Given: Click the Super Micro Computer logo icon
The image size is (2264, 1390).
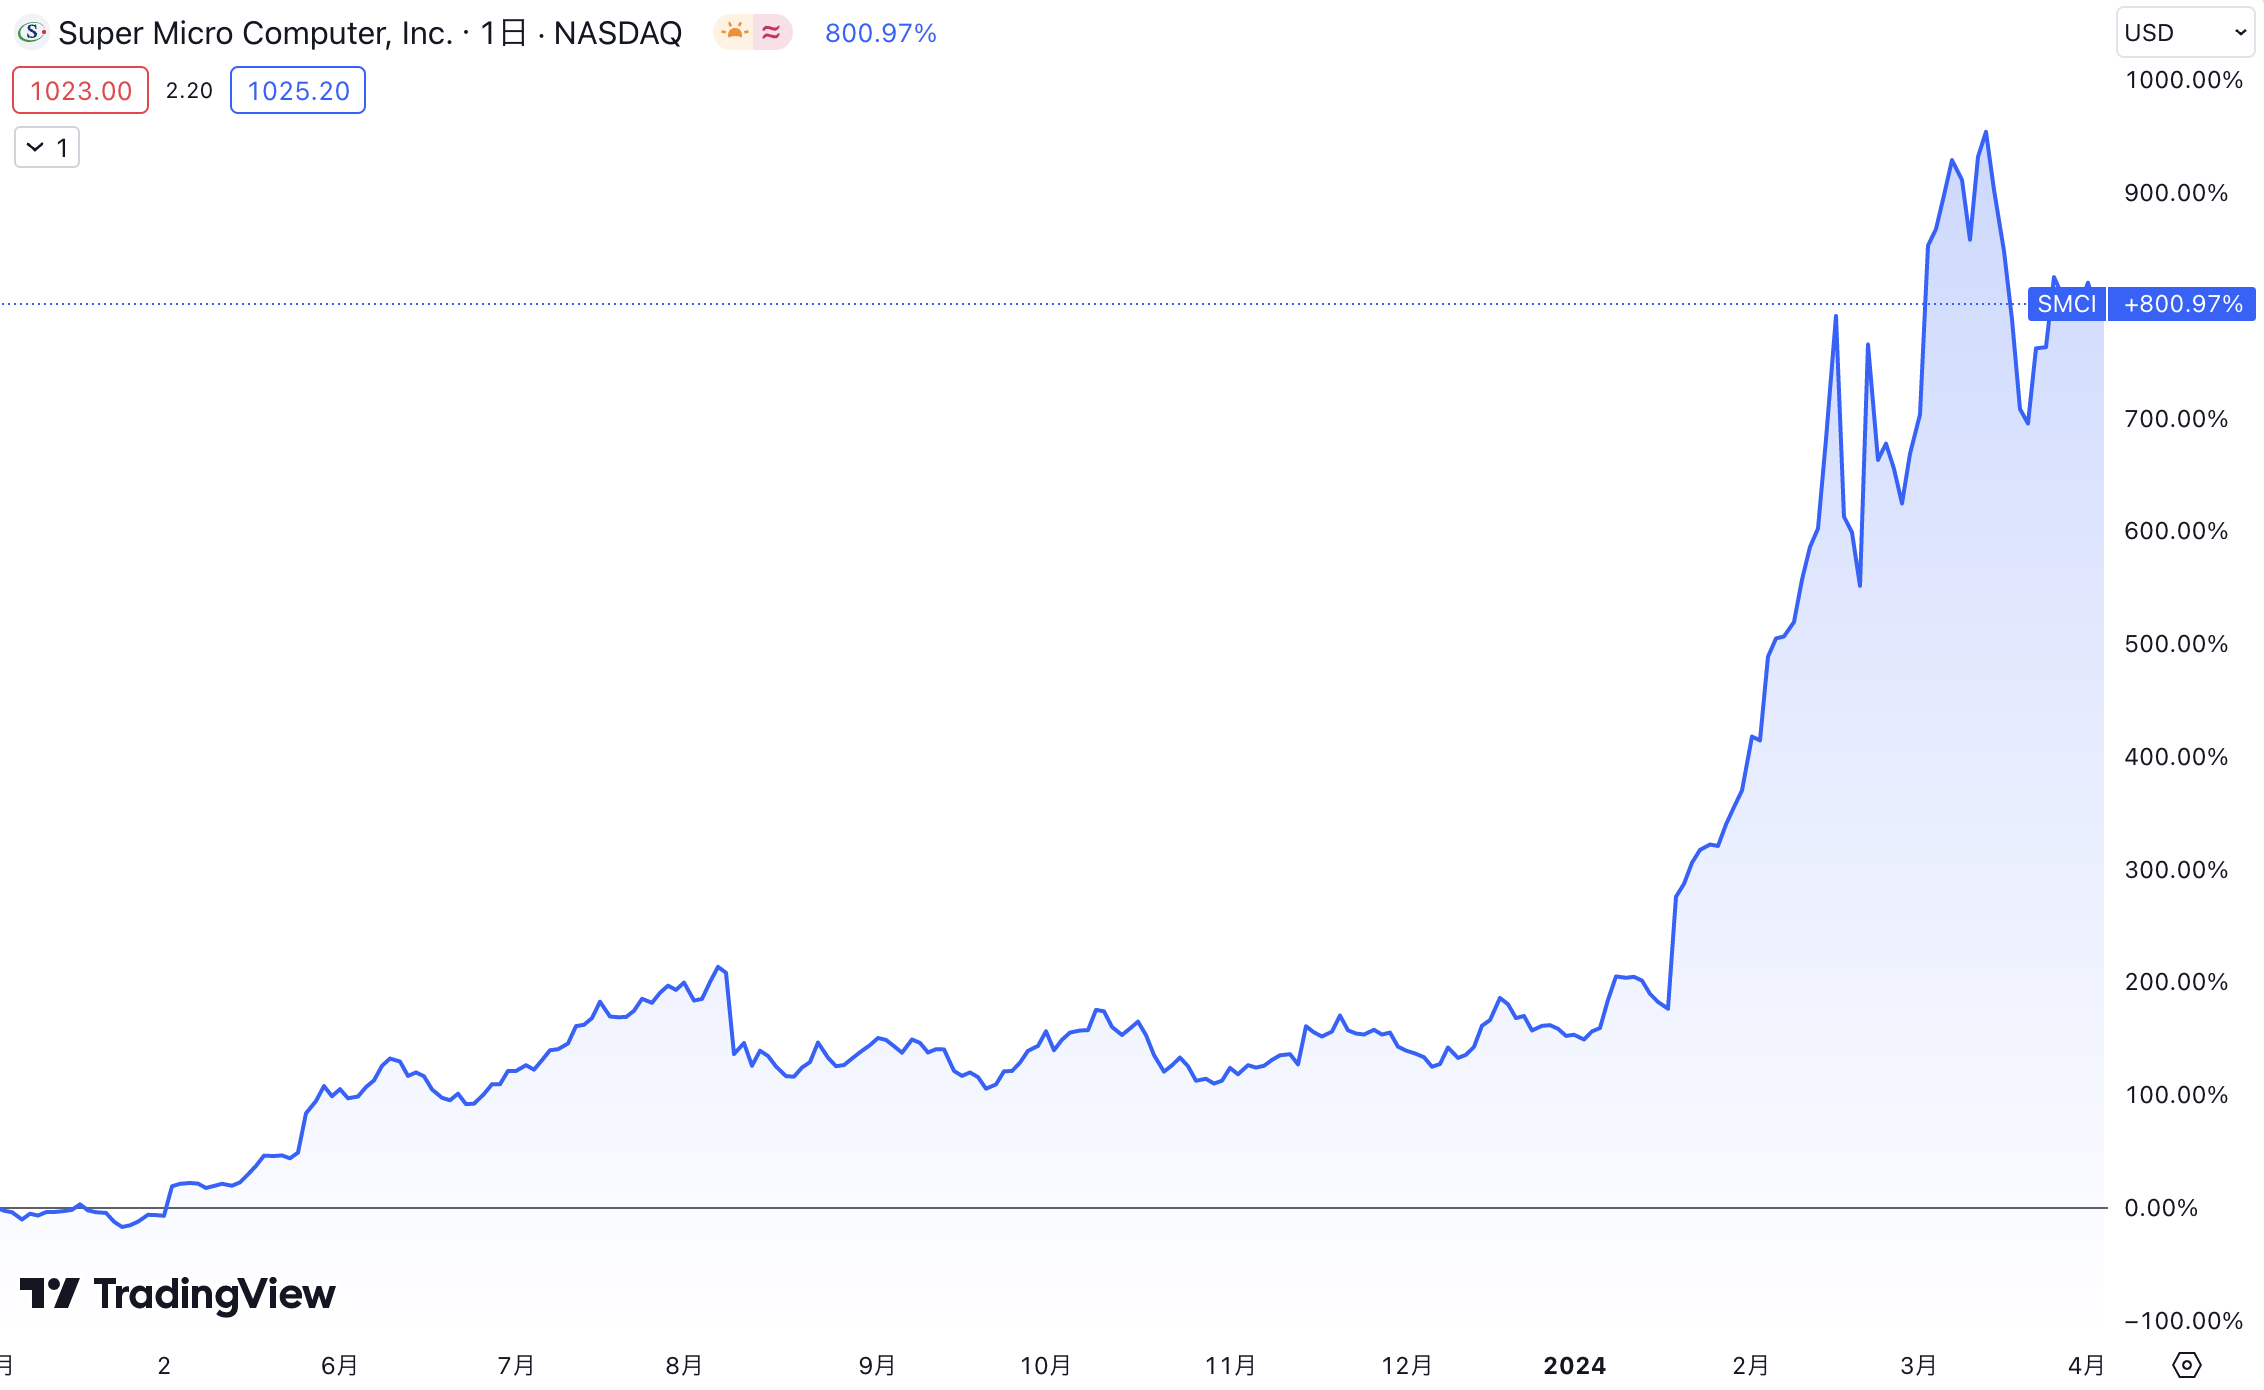Looking at the screenshot, I should [x=32, y=33].
